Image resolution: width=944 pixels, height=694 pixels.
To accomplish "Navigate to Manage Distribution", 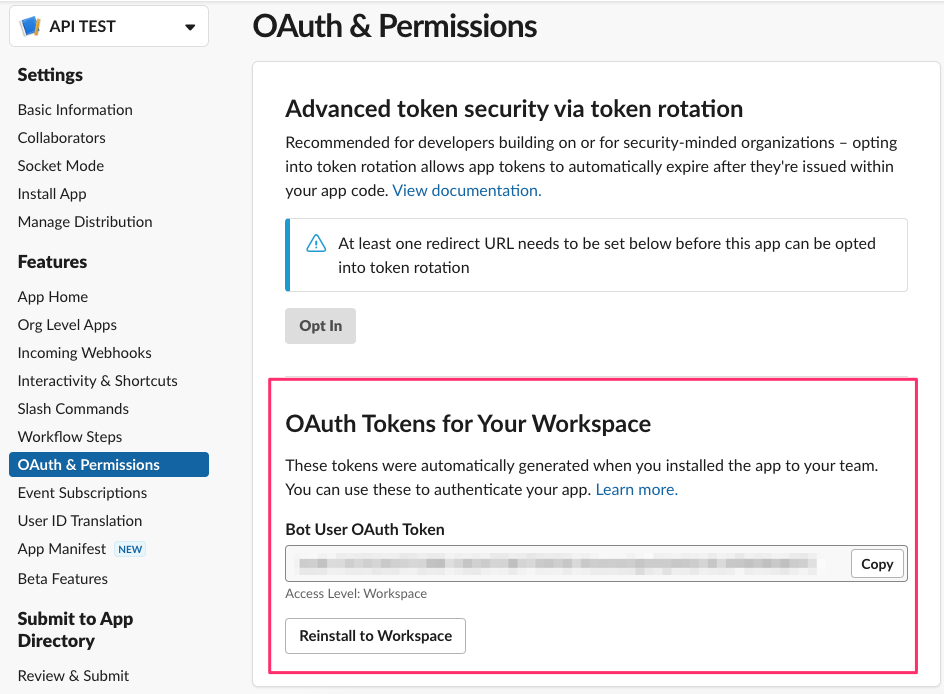I will click(x=85, y=222).
